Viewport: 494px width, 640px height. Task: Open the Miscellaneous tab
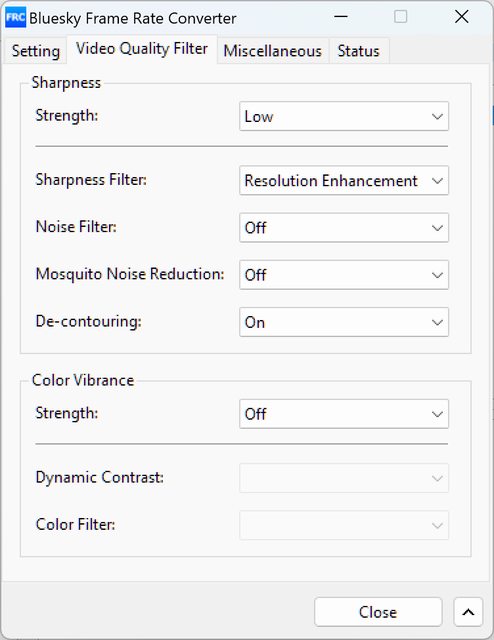273,51
